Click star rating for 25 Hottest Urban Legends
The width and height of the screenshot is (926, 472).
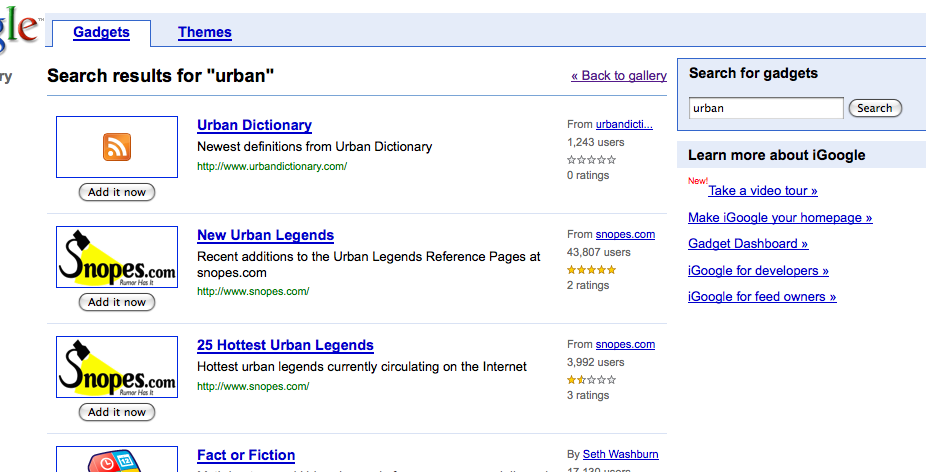591,379
